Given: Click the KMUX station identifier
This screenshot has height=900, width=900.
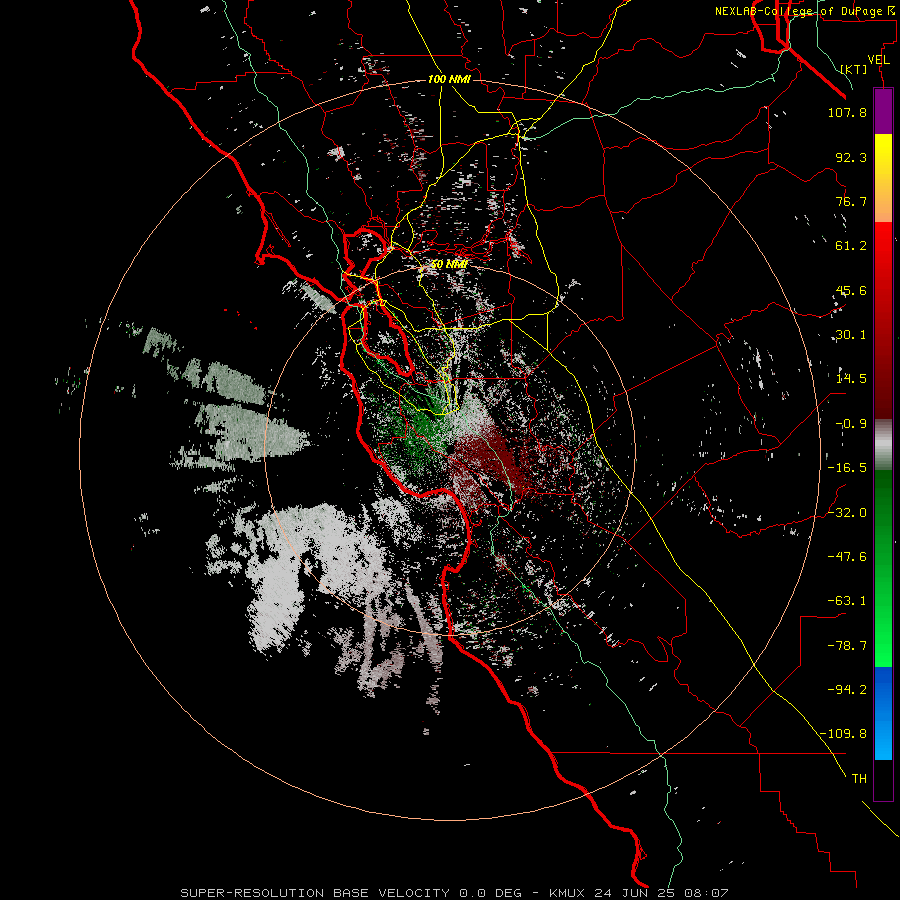Looking at the screenshot, I should [568, 893].
